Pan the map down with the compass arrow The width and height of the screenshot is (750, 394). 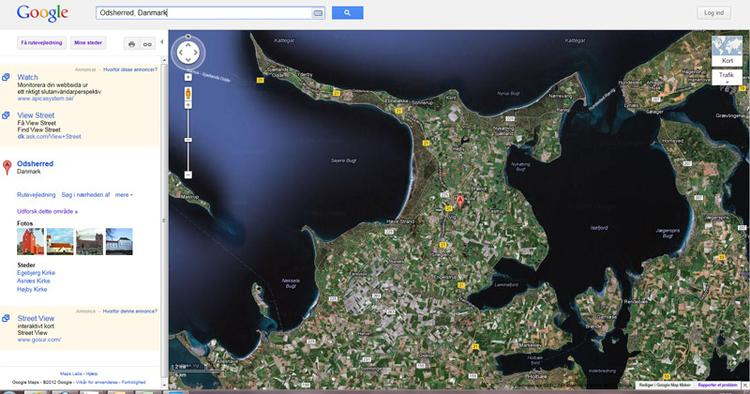(188, 60)
